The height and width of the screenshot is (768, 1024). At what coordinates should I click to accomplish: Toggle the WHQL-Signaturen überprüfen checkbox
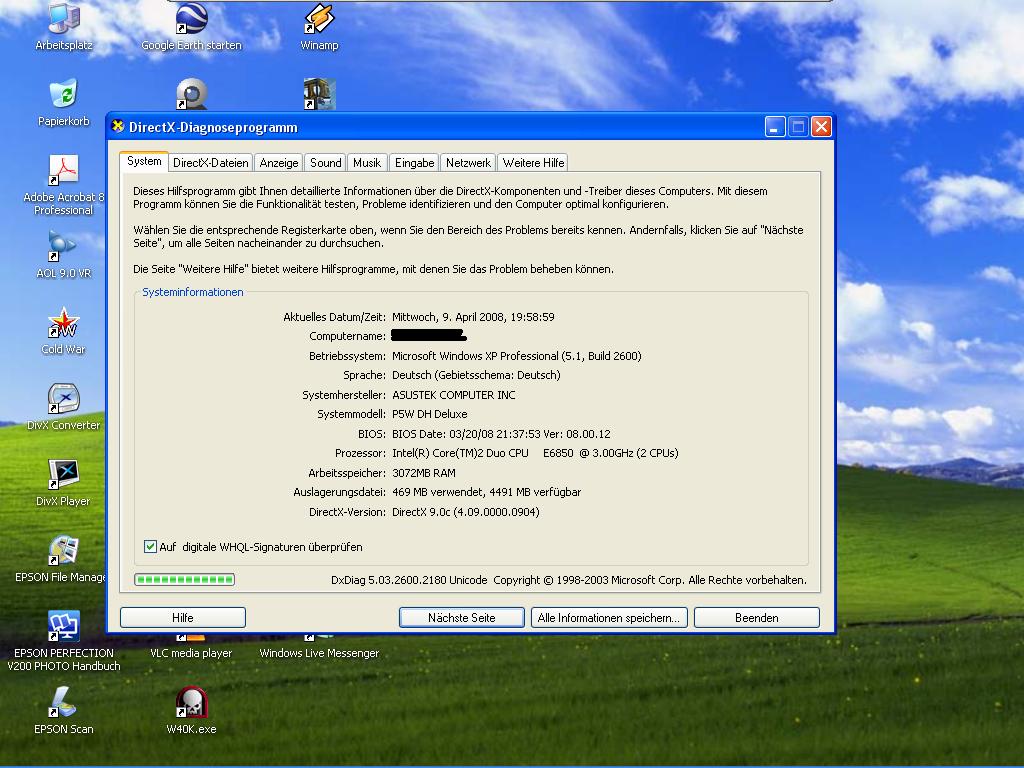pos(150,547)
